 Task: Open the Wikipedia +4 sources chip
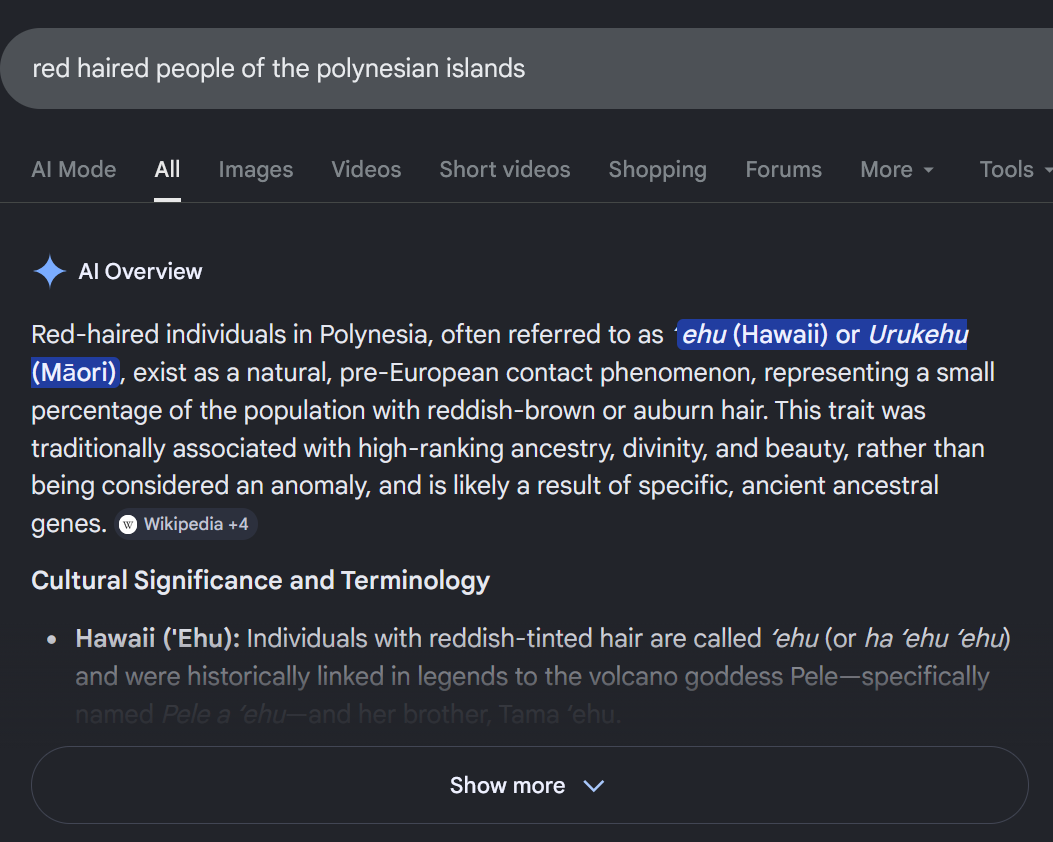point(186,524)
